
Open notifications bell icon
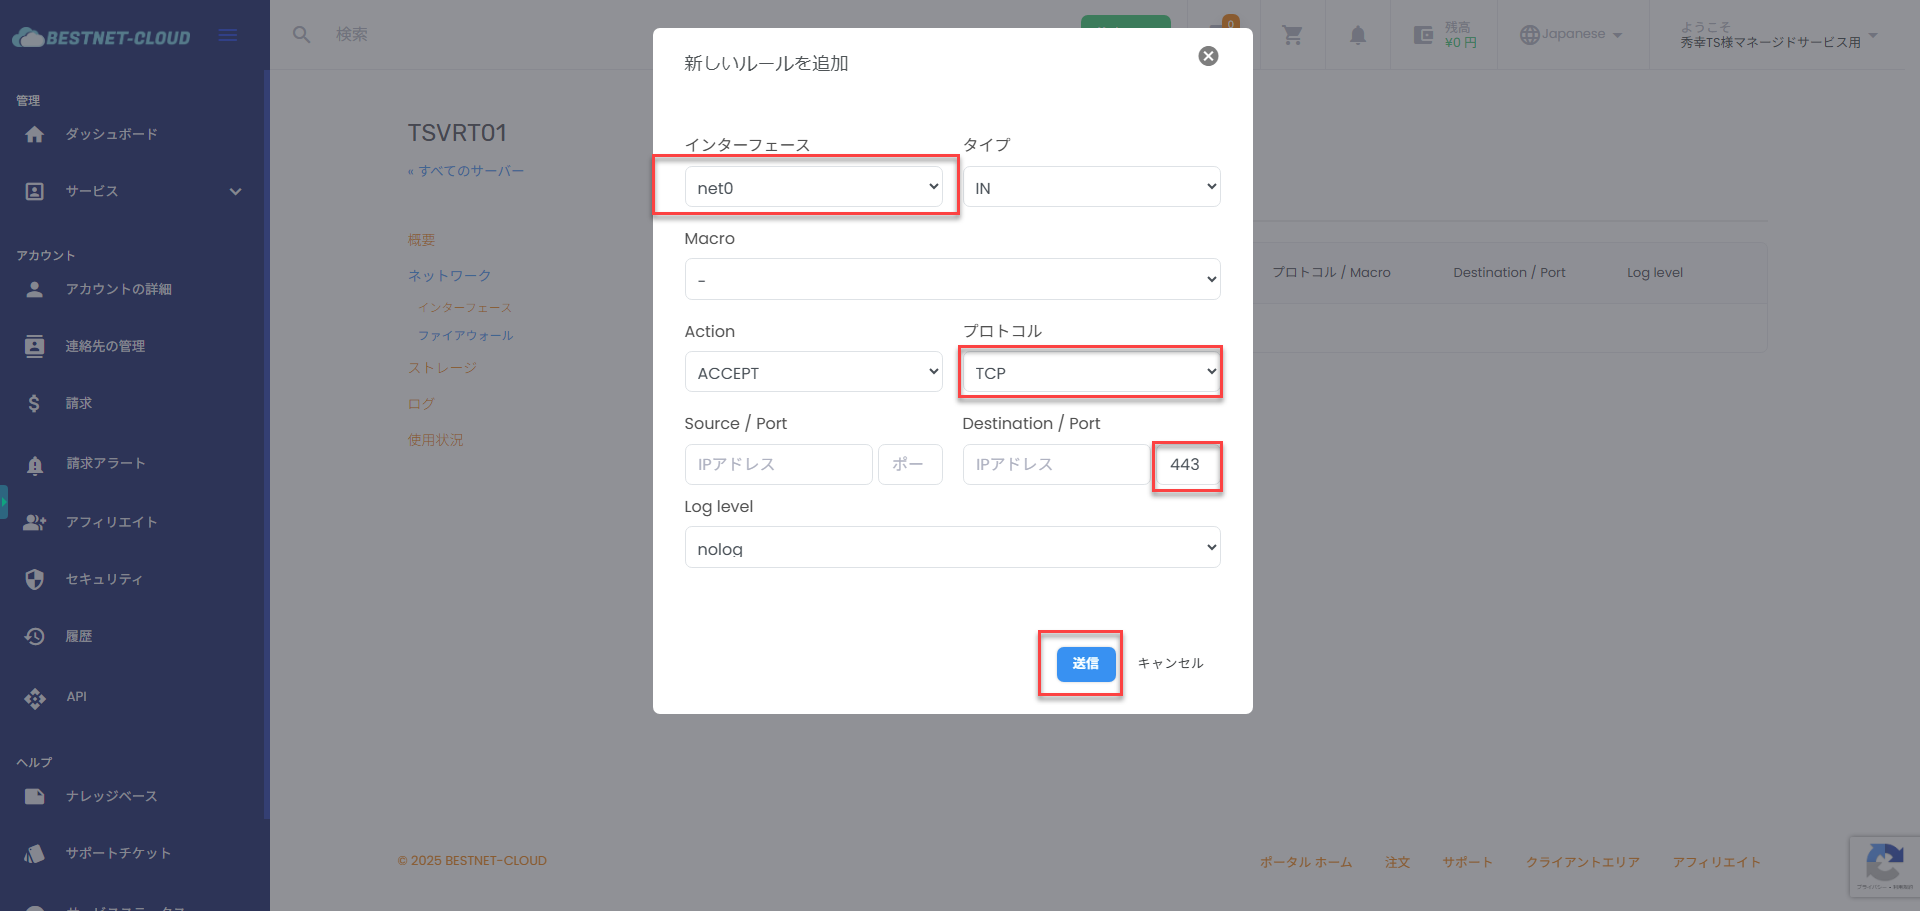[x=1357, y=36]
